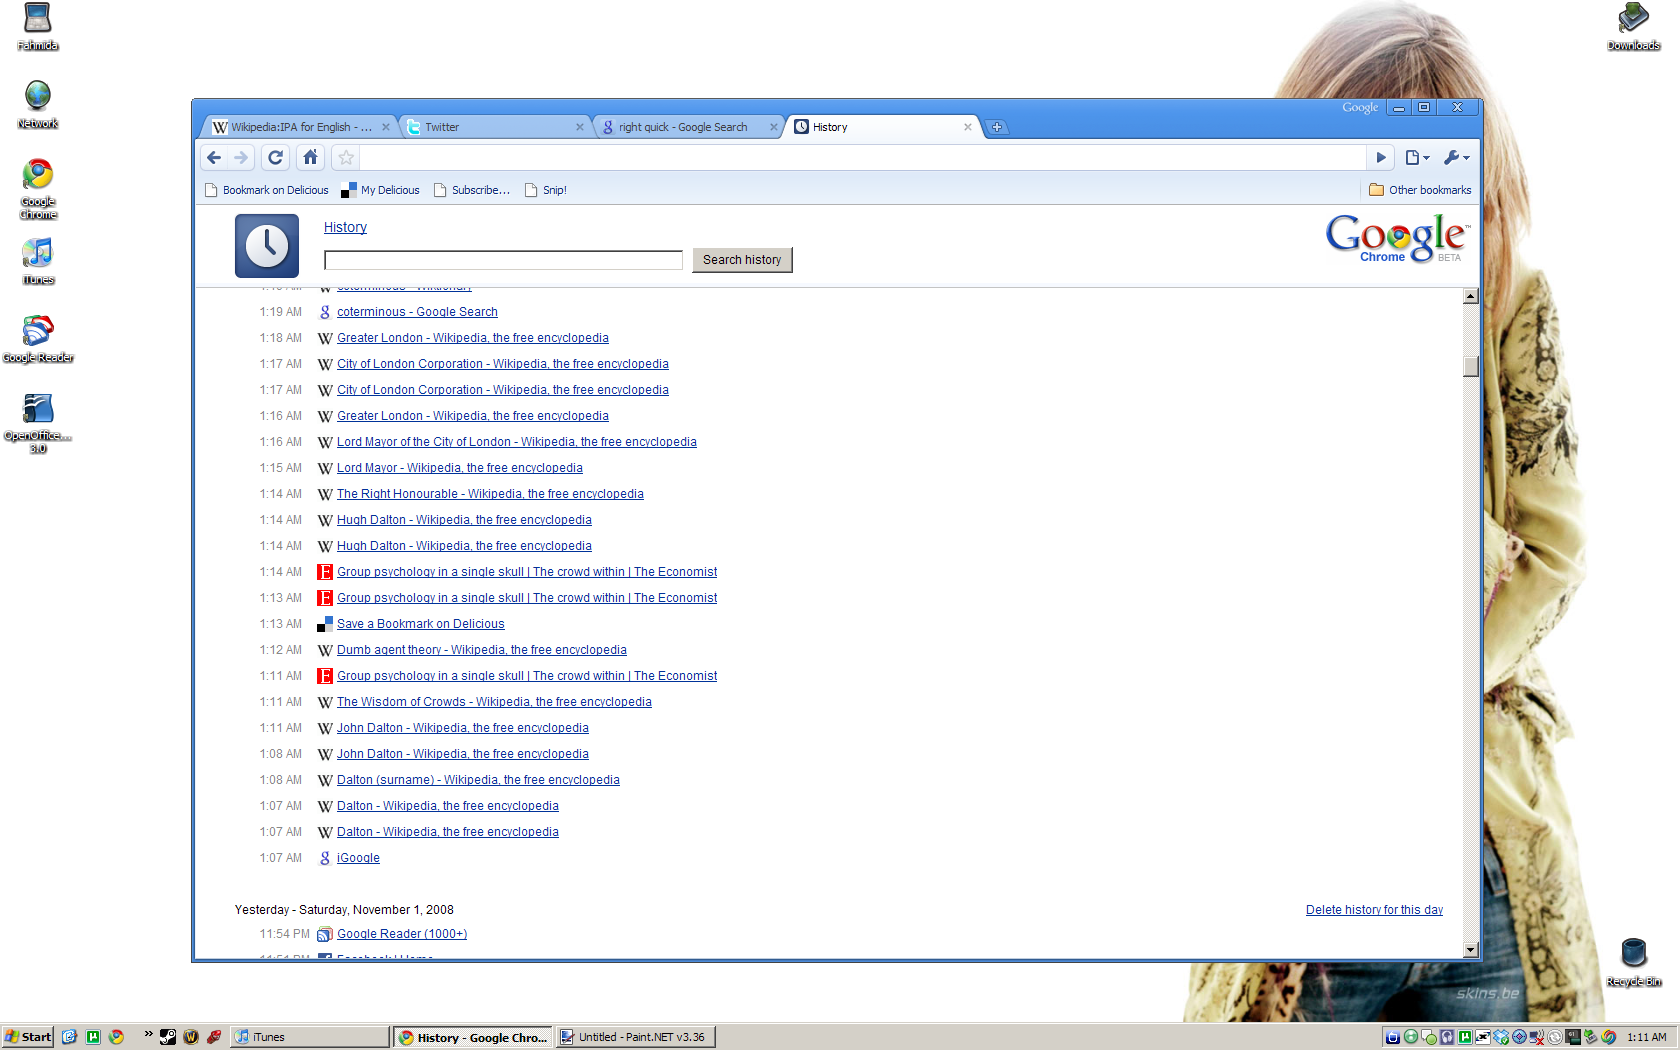
Task: Open the page control menu
Action: 1417,157
